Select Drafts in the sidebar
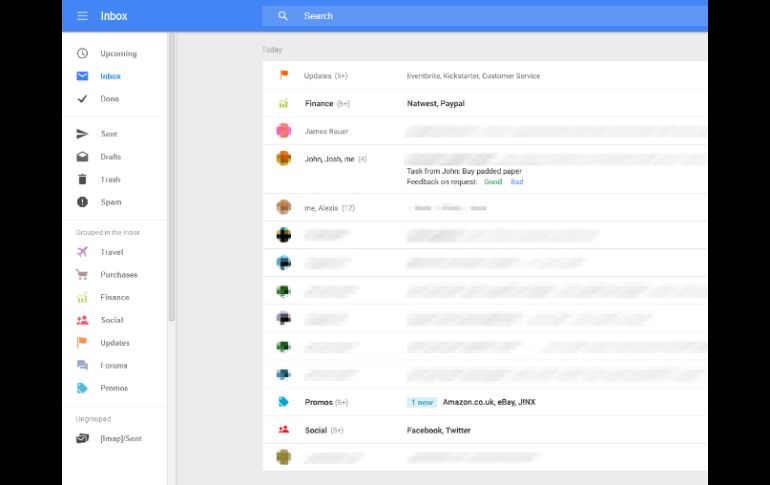This screenshot has width=770, height=485. tap(110, 157)
